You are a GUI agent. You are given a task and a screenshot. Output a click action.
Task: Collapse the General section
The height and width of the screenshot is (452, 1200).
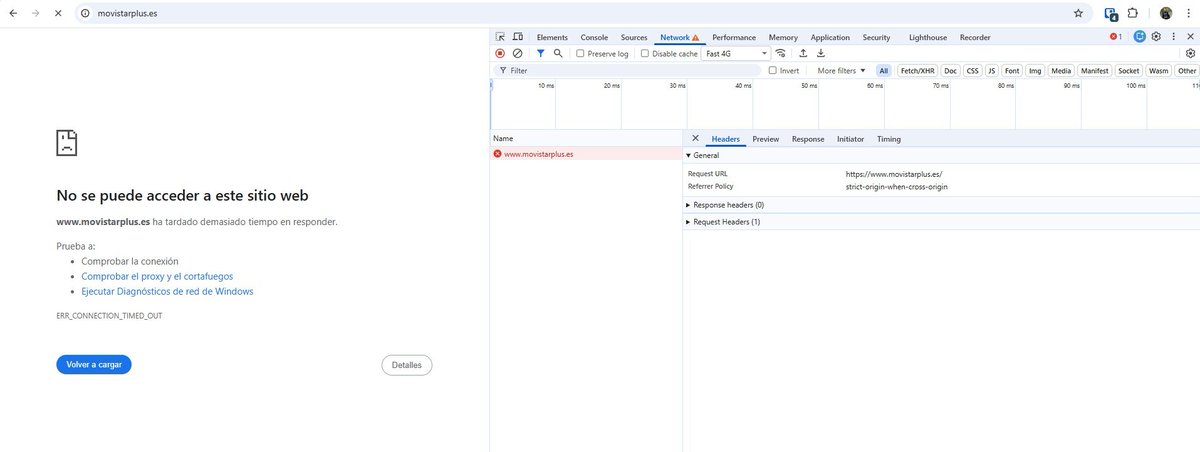(x=702, y=155)
